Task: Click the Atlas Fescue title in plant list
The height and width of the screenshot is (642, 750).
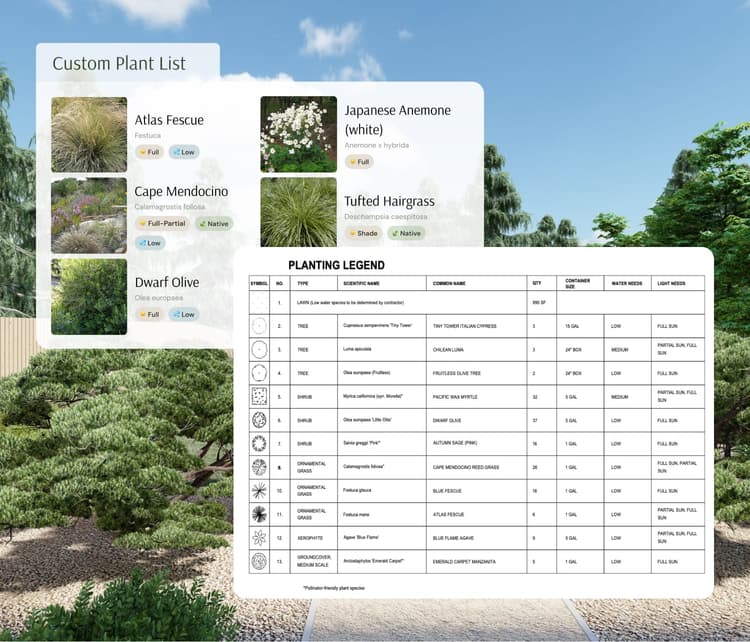Action: click(169, 120)
